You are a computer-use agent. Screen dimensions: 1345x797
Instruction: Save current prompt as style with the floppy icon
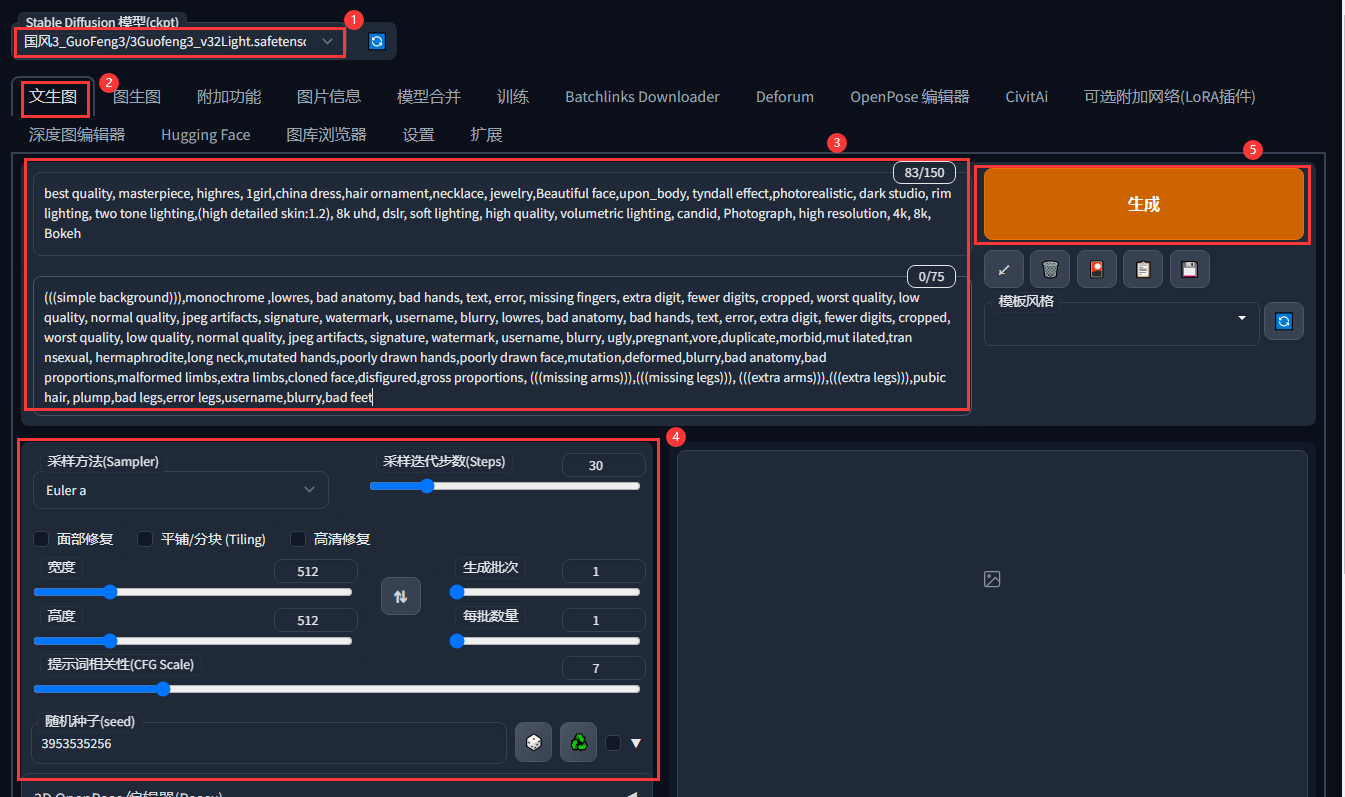(x=1190, y=268)
